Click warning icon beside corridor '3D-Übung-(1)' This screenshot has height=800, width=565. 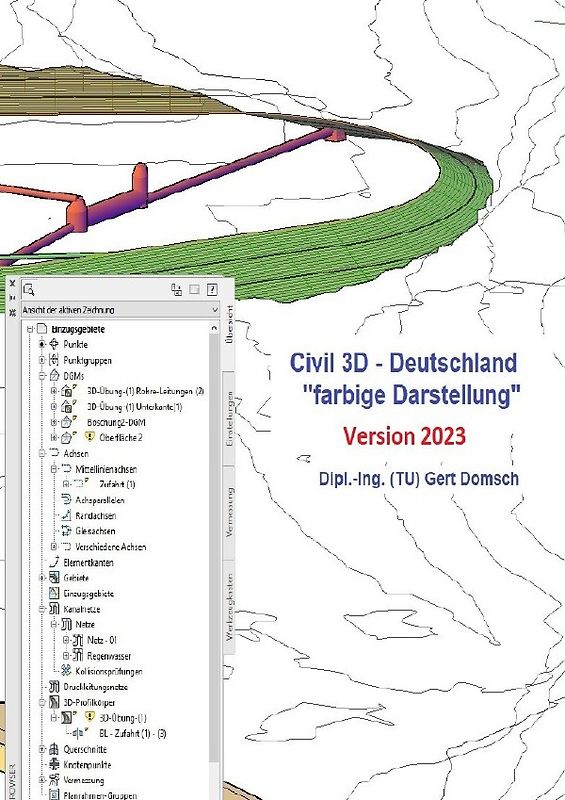point(90,717)
